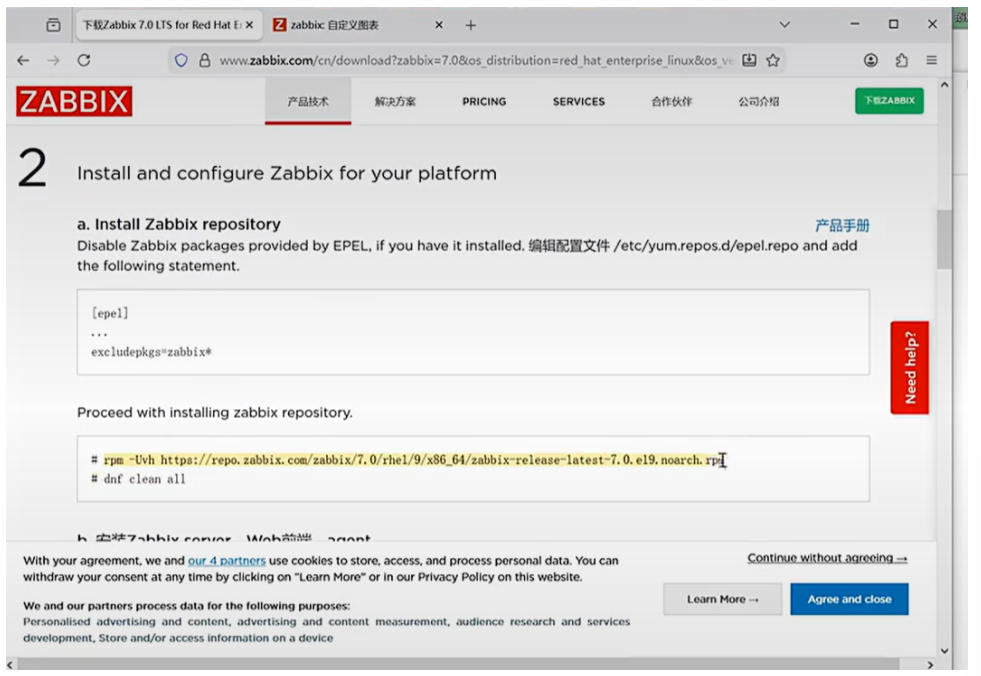Click the red Need help? side tab
Screen dimensions: 981x676
point(910,367)
